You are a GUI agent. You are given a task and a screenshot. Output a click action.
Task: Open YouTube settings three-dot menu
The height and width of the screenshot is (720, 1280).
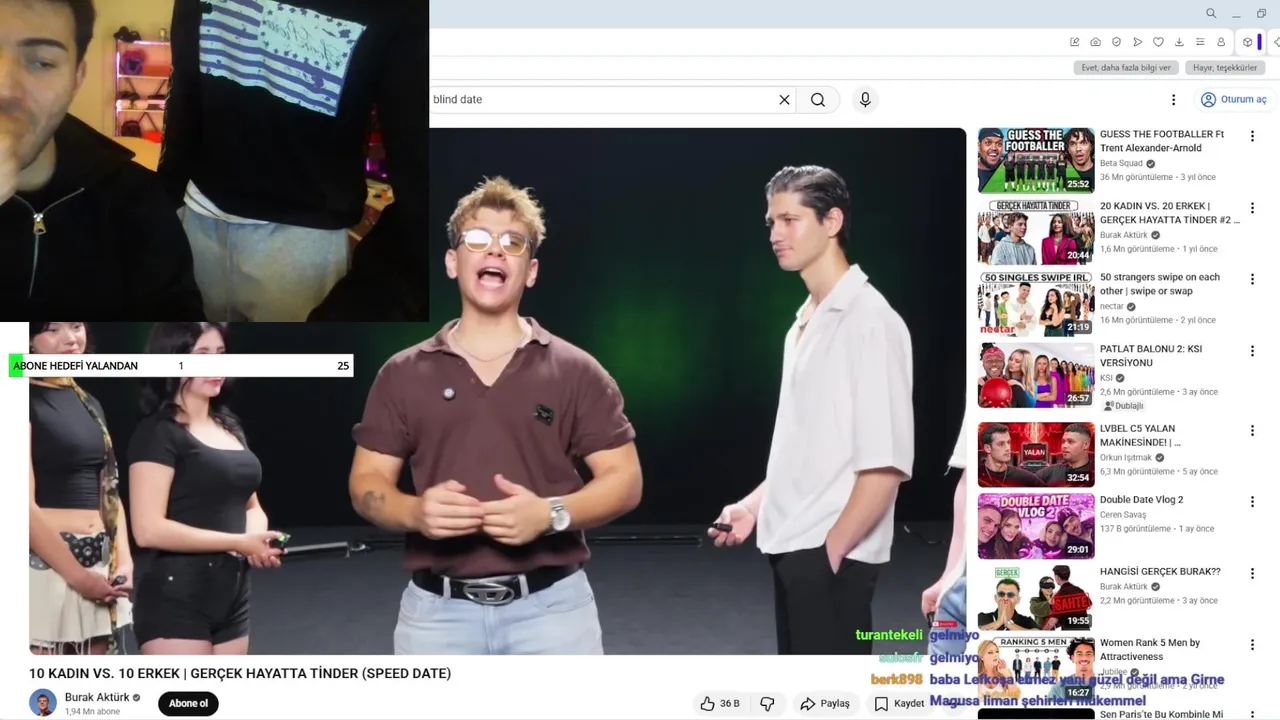point(1174,100)
